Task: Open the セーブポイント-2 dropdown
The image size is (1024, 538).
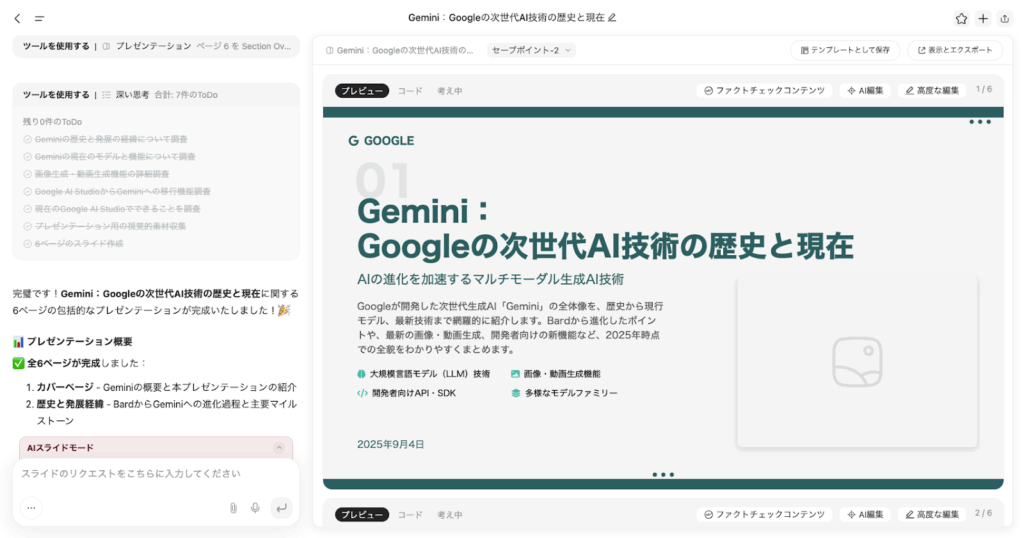Action: (531, 50)
